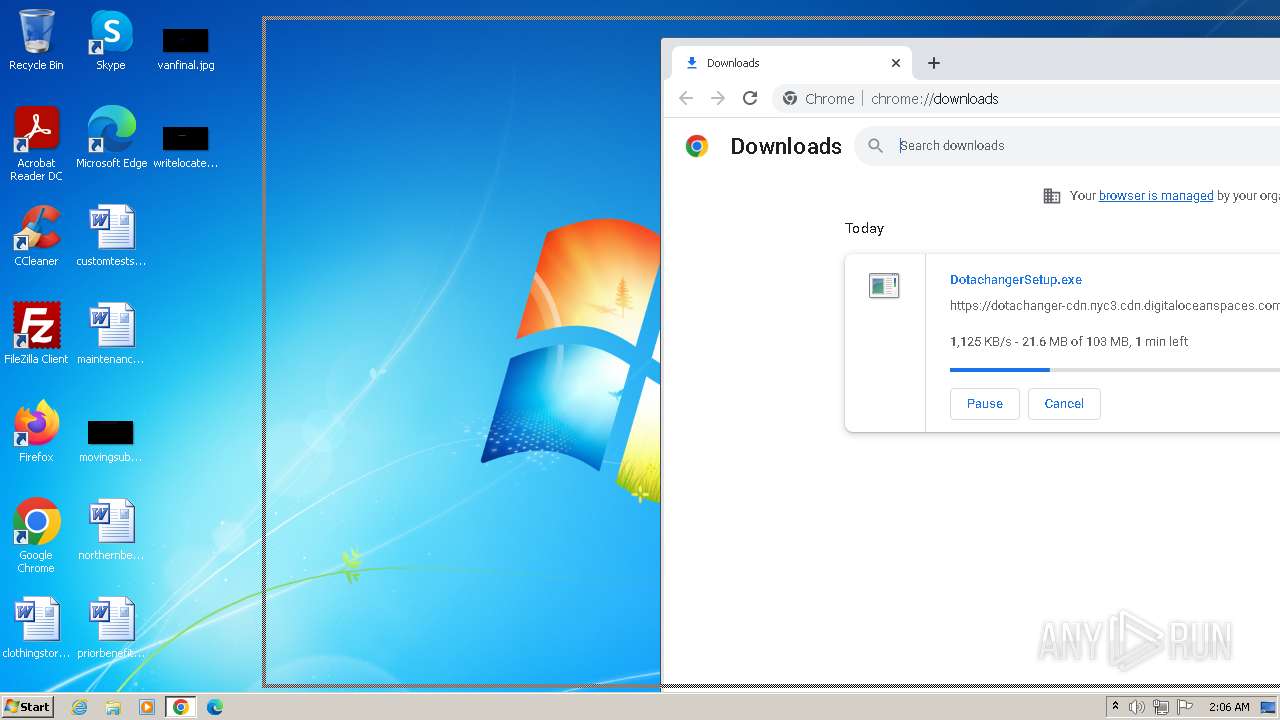Open Microsoft Edge from the taskbar
This screenshot has height=720, width=1280.
click(215, 707)
